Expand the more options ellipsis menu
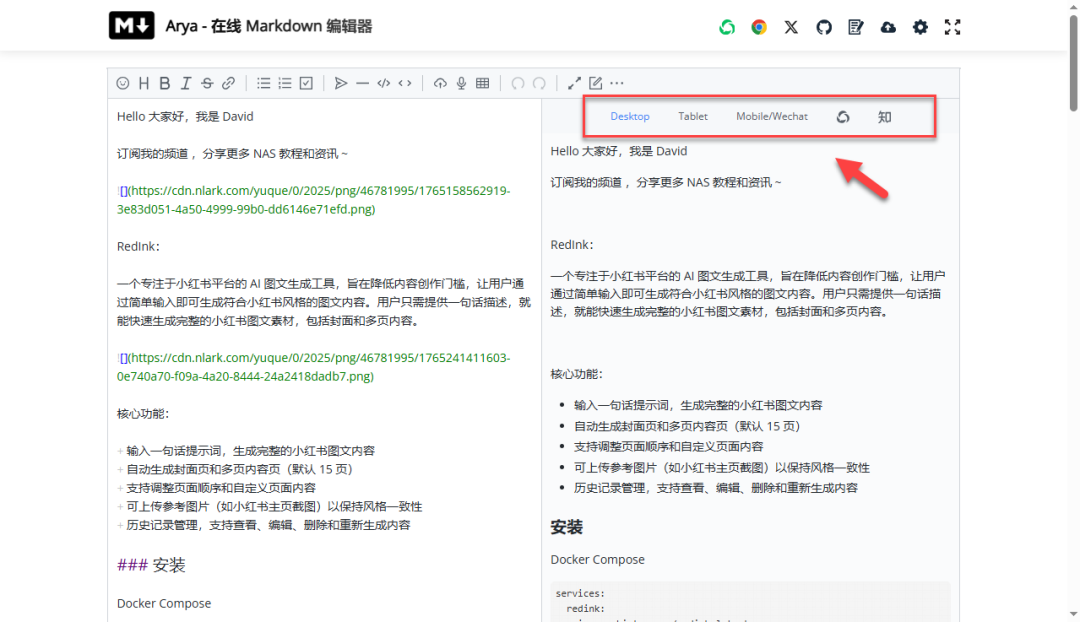1080x622 pixels. 617,83
